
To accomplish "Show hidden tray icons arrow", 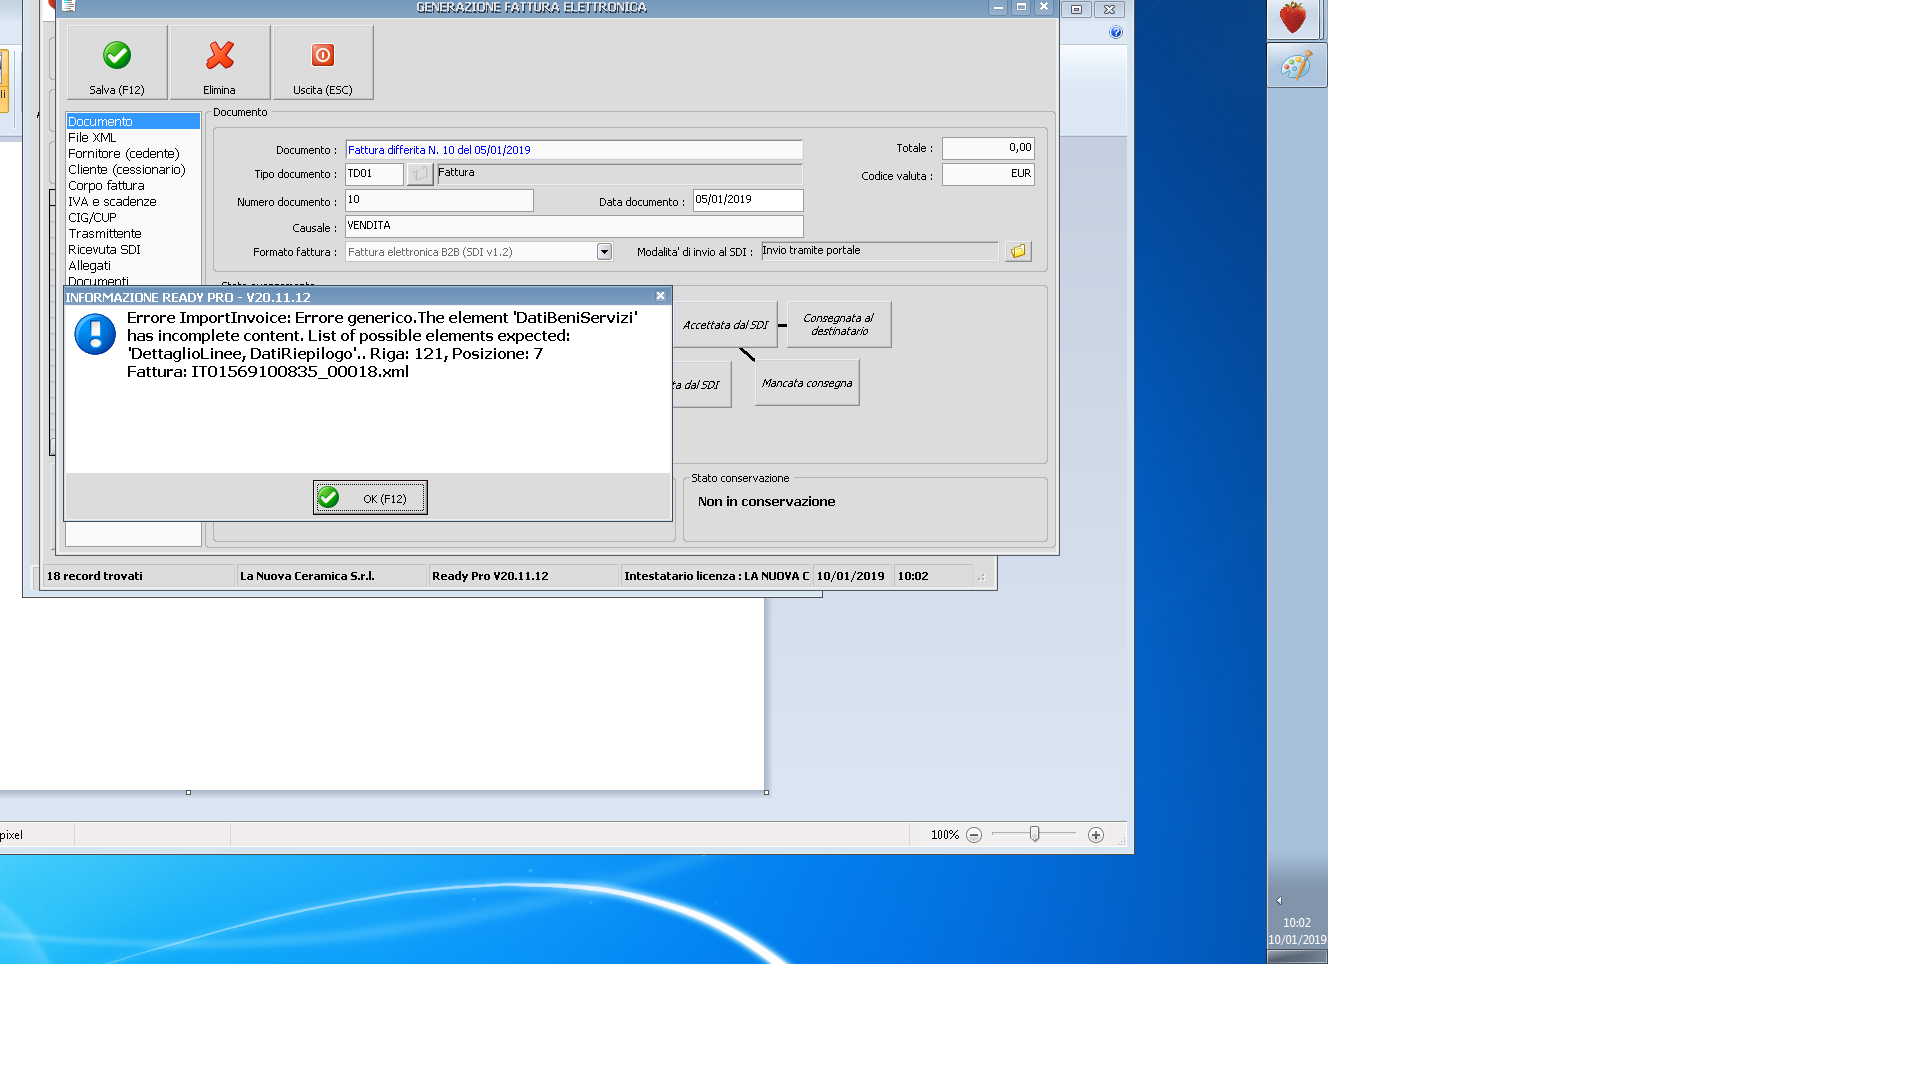I will pos(1279,900).
